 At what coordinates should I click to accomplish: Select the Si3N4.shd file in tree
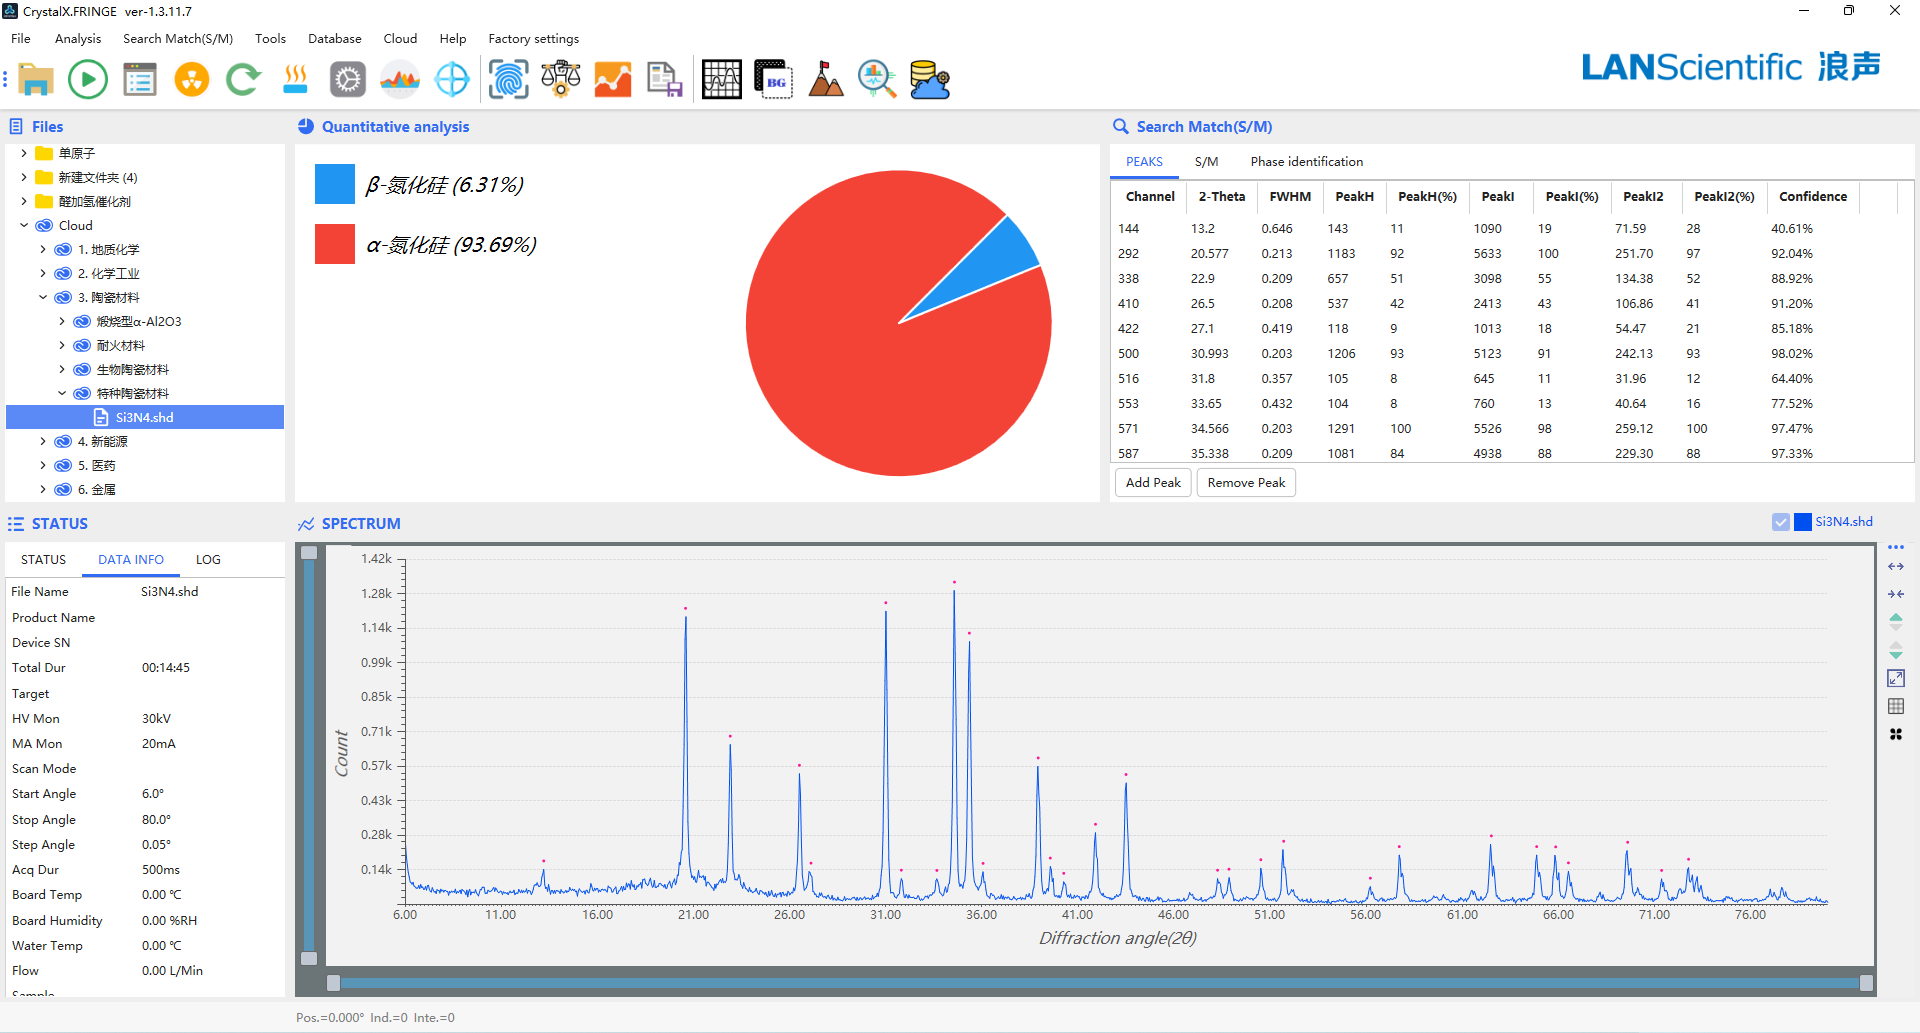(x=145, y=418)
